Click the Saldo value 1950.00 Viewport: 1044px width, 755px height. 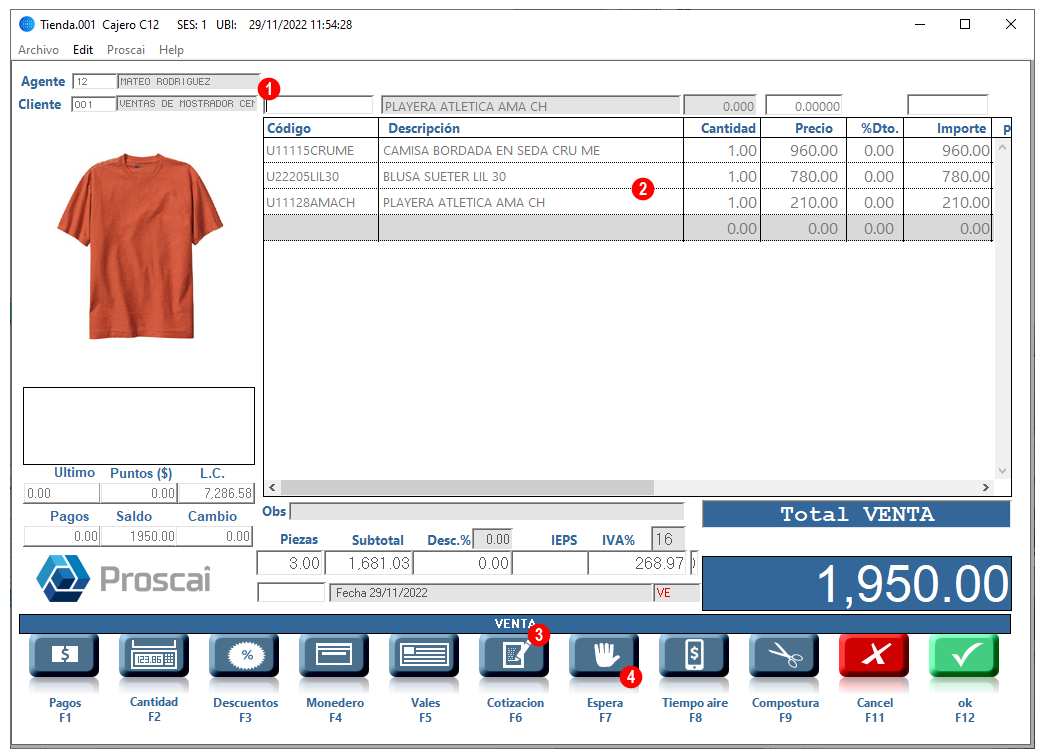pyautogui.click(x=138, y=536)
